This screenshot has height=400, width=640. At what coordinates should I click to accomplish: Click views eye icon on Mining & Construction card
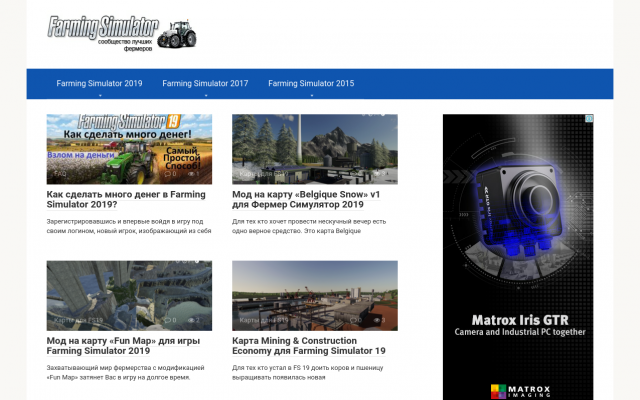coord(377,320)
